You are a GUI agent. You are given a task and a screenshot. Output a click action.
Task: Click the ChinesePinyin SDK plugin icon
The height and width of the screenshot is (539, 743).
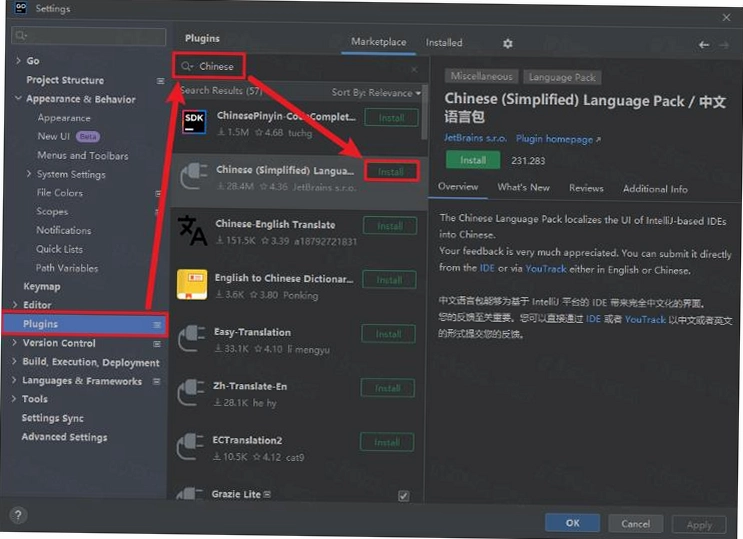pyautogui.click(x=194, y=122)
